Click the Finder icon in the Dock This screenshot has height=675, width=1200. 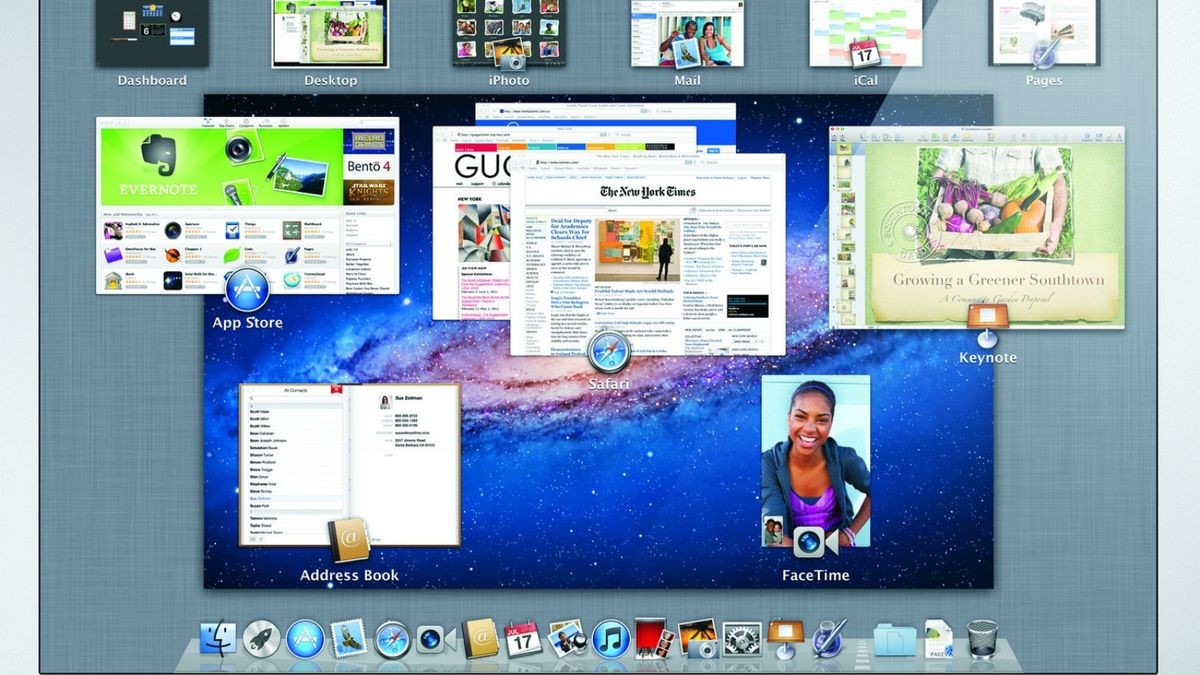220,640
